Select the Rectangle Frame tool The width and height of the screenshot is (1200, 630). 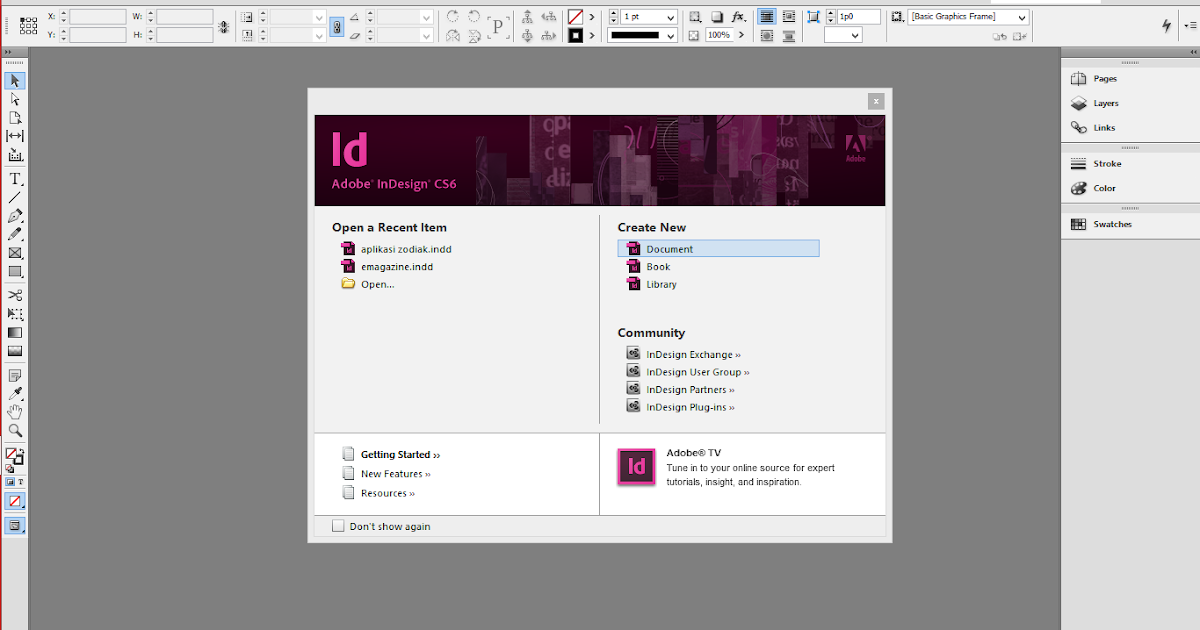click(x=15, y=253)
